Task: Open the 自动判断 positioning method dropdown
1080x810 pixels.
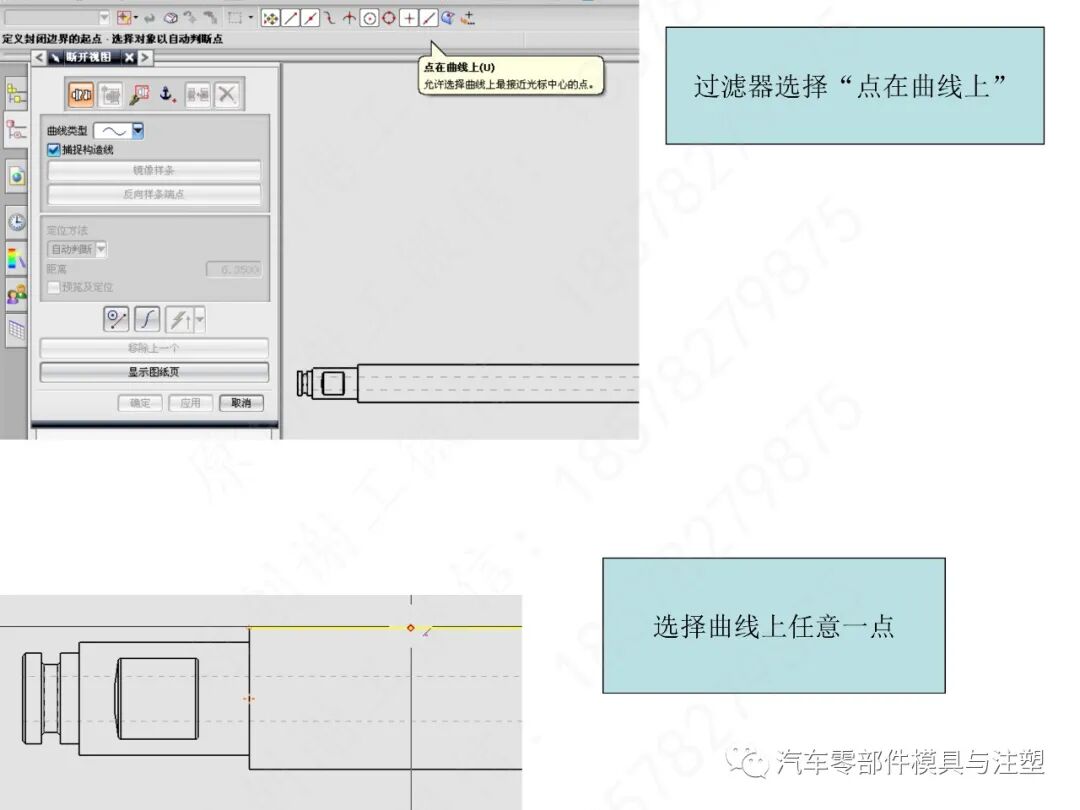Action: 76,249
